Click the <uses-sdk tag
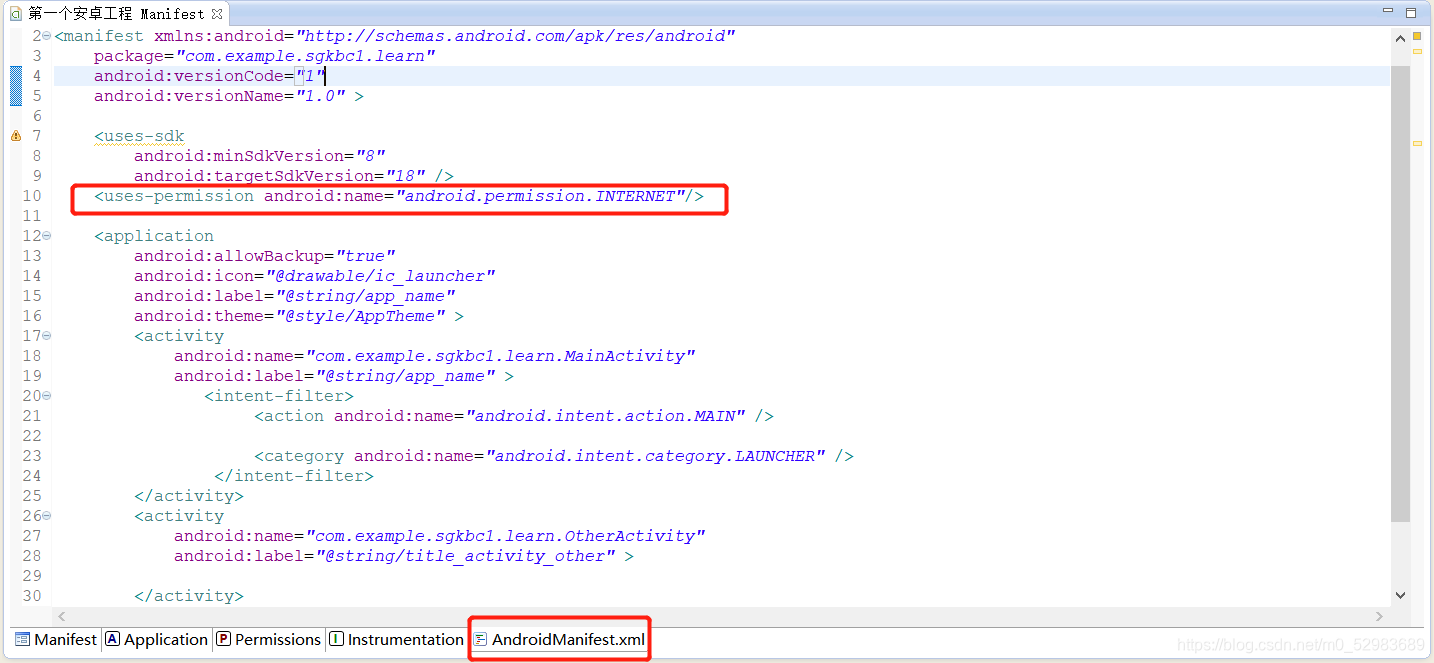Viewport: 1434px width, 663px height. [139, 136]
